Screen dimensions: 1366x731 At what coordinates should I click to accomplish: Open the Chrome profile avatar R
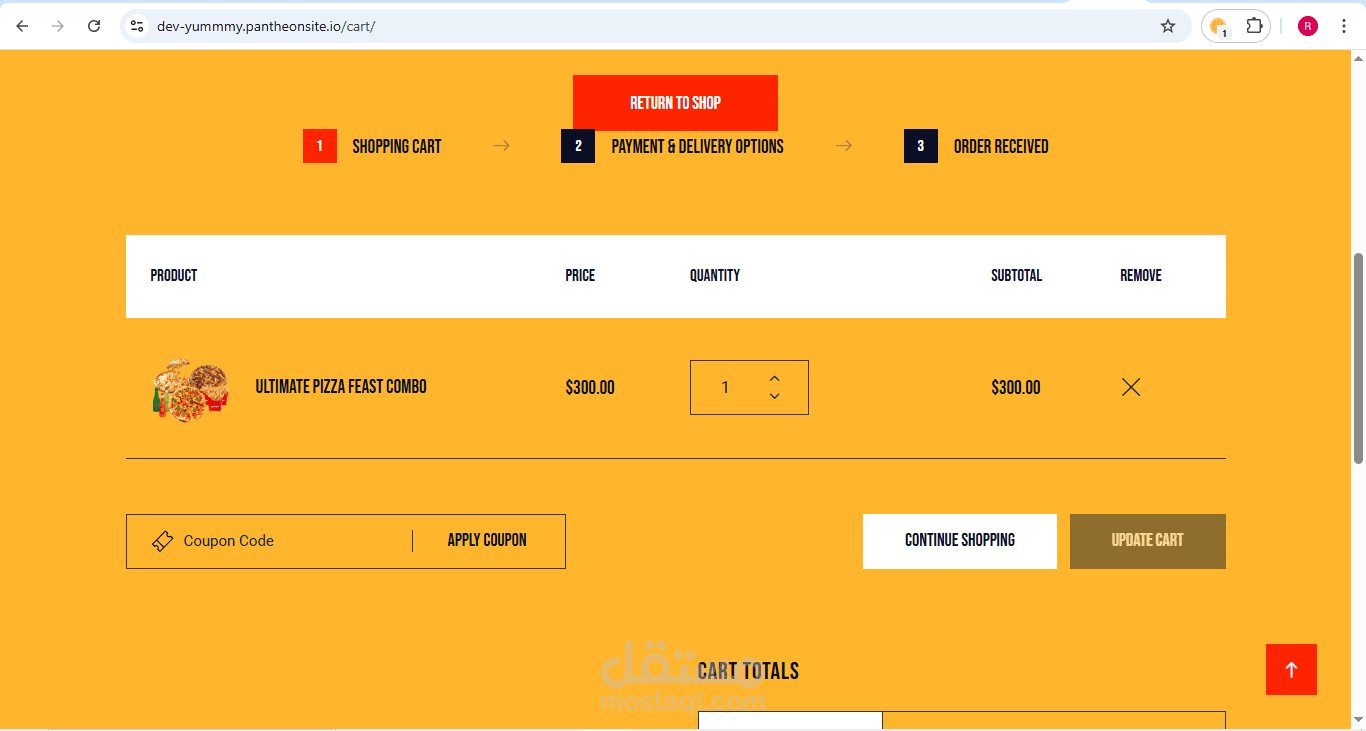1308,26
